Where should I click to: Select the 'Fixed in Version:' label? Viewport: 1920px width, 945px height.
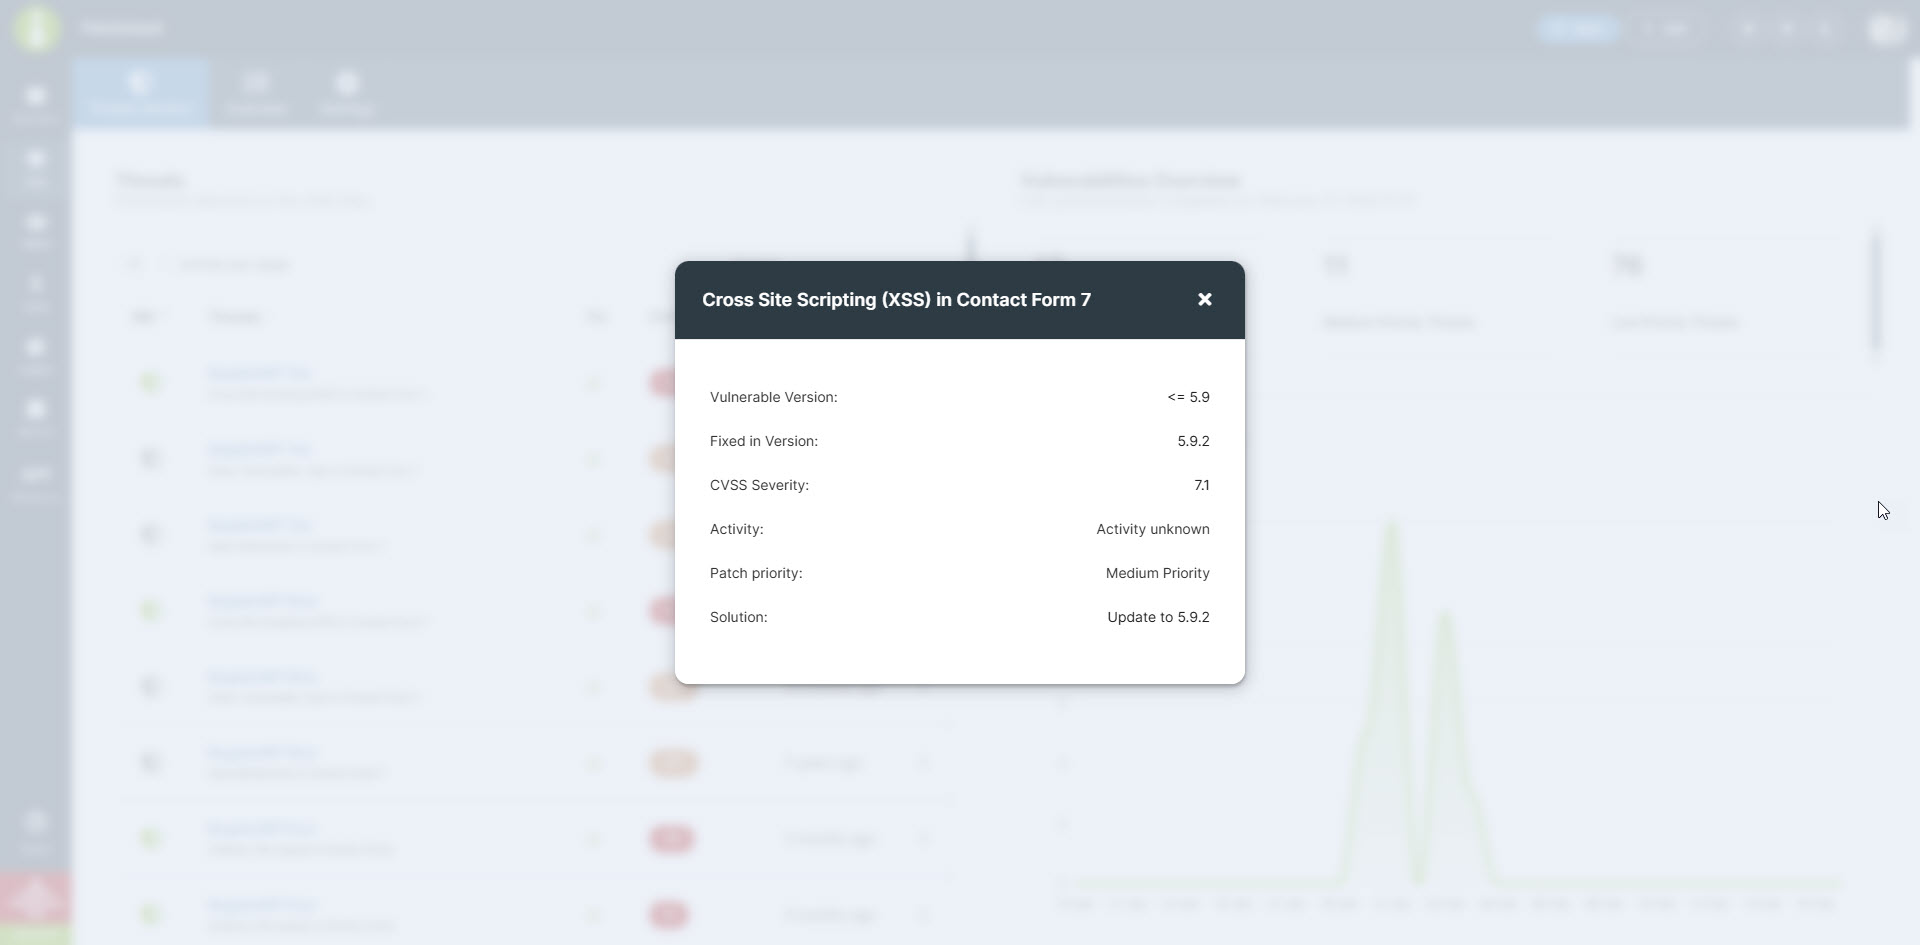click(x=764, y=441)
